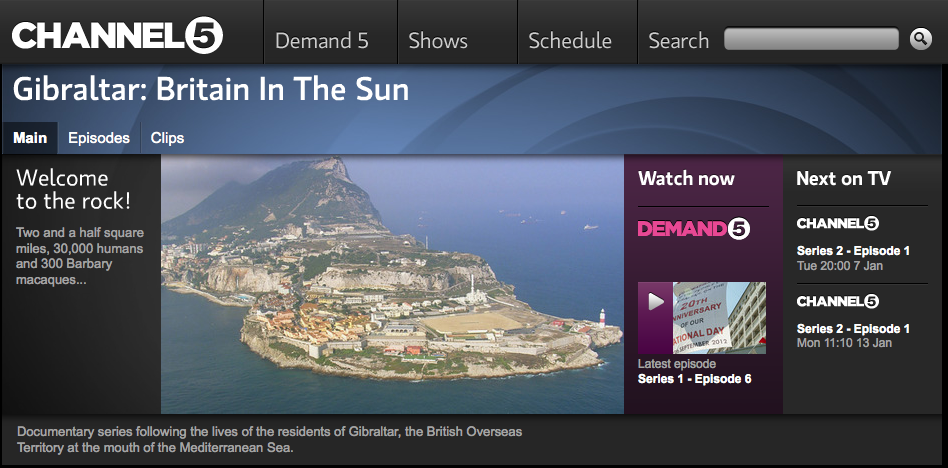This screenshot has height=468, width=948.
Task: Click Channel 5 logo above Mon 11:10 listing
Action: [x=838, y=301]
